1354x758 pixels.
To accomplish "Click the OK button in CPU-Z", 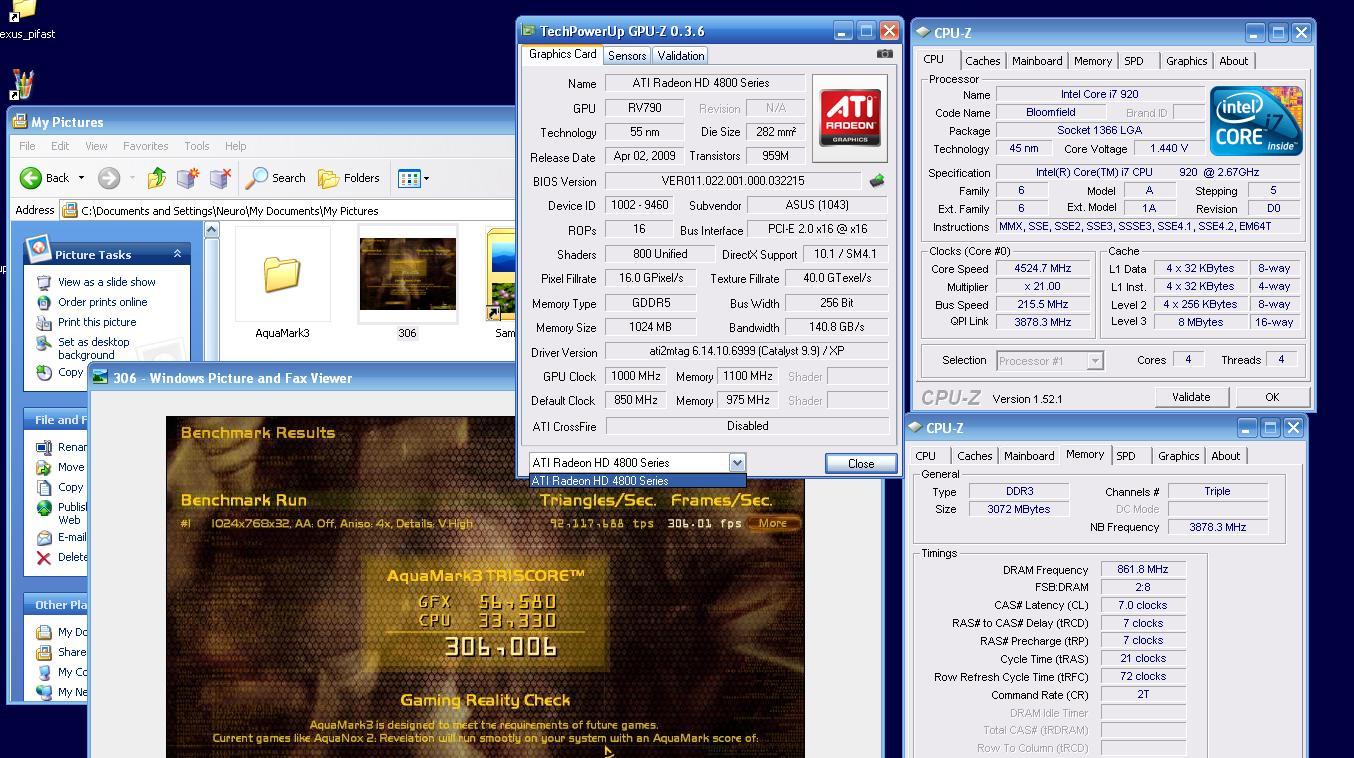I will pos(1271,397).
